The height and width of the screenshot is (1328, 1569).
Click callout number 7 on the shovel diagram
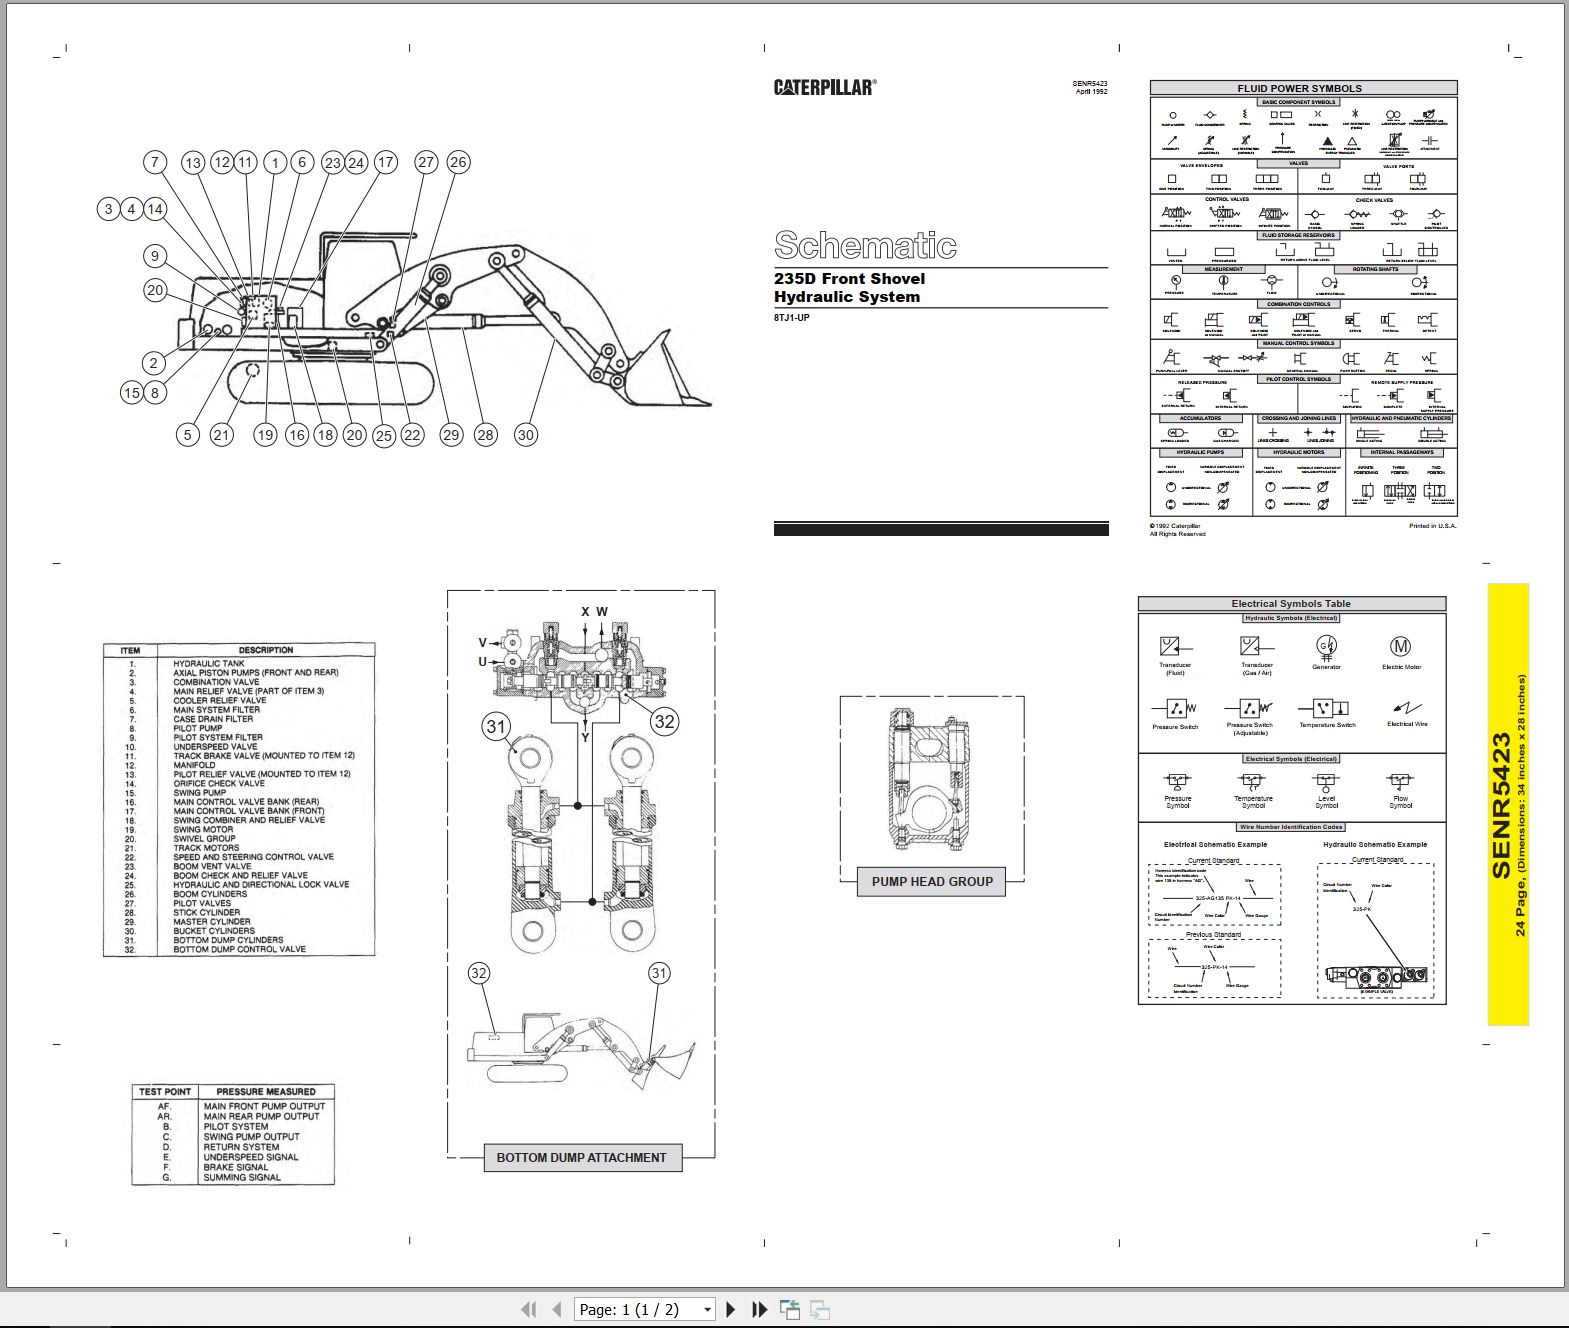pyautogui.click(x=154, y=162)
